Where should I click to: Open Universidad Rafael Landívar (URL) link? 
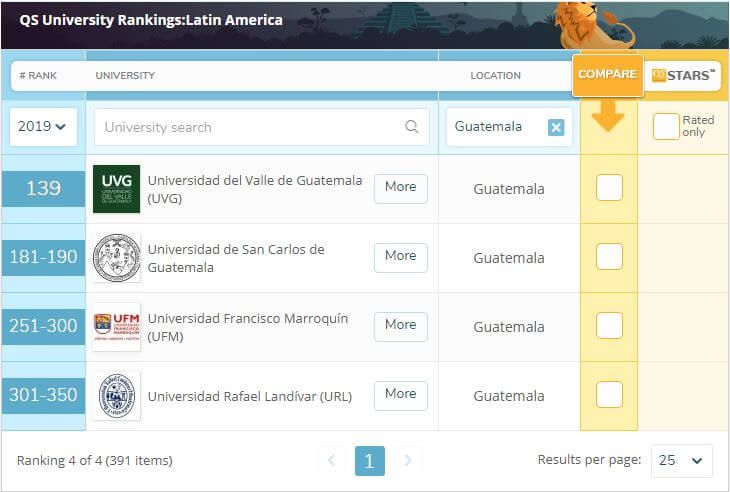pos(250,397)
